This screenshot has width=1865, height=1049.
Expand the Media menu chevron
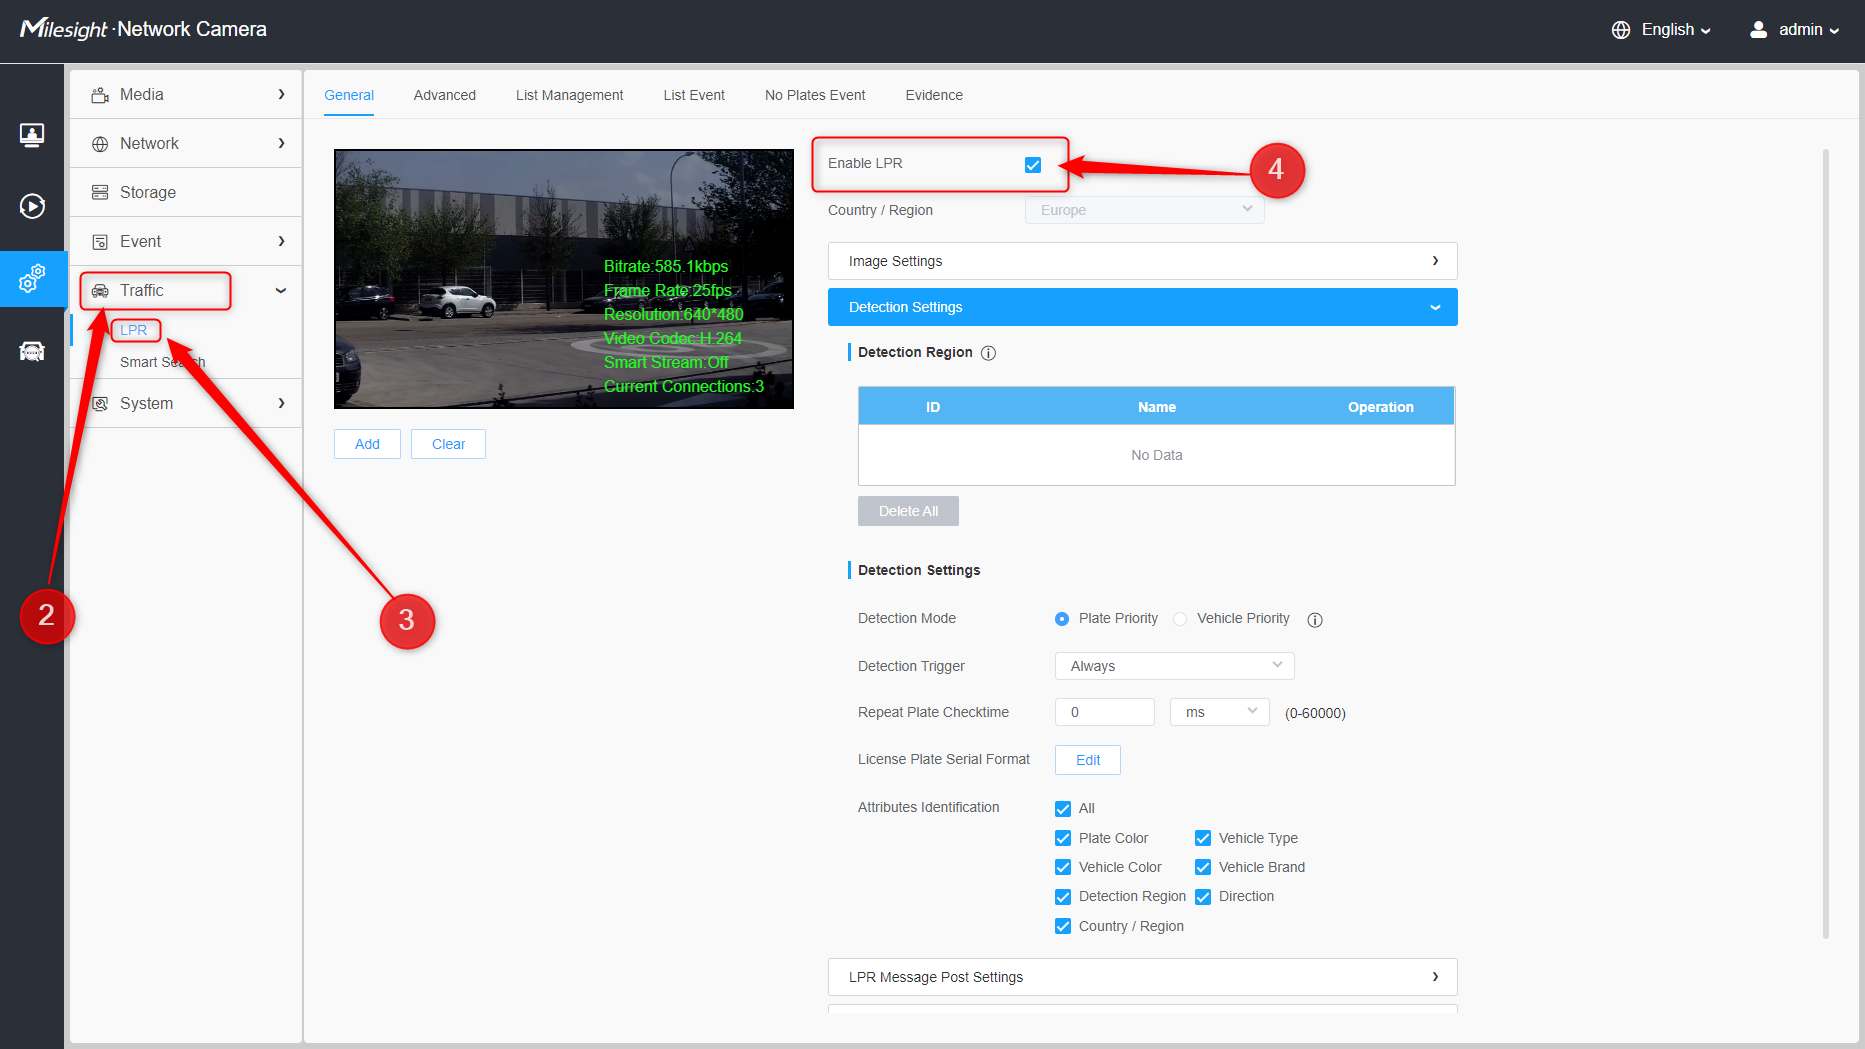281,95
